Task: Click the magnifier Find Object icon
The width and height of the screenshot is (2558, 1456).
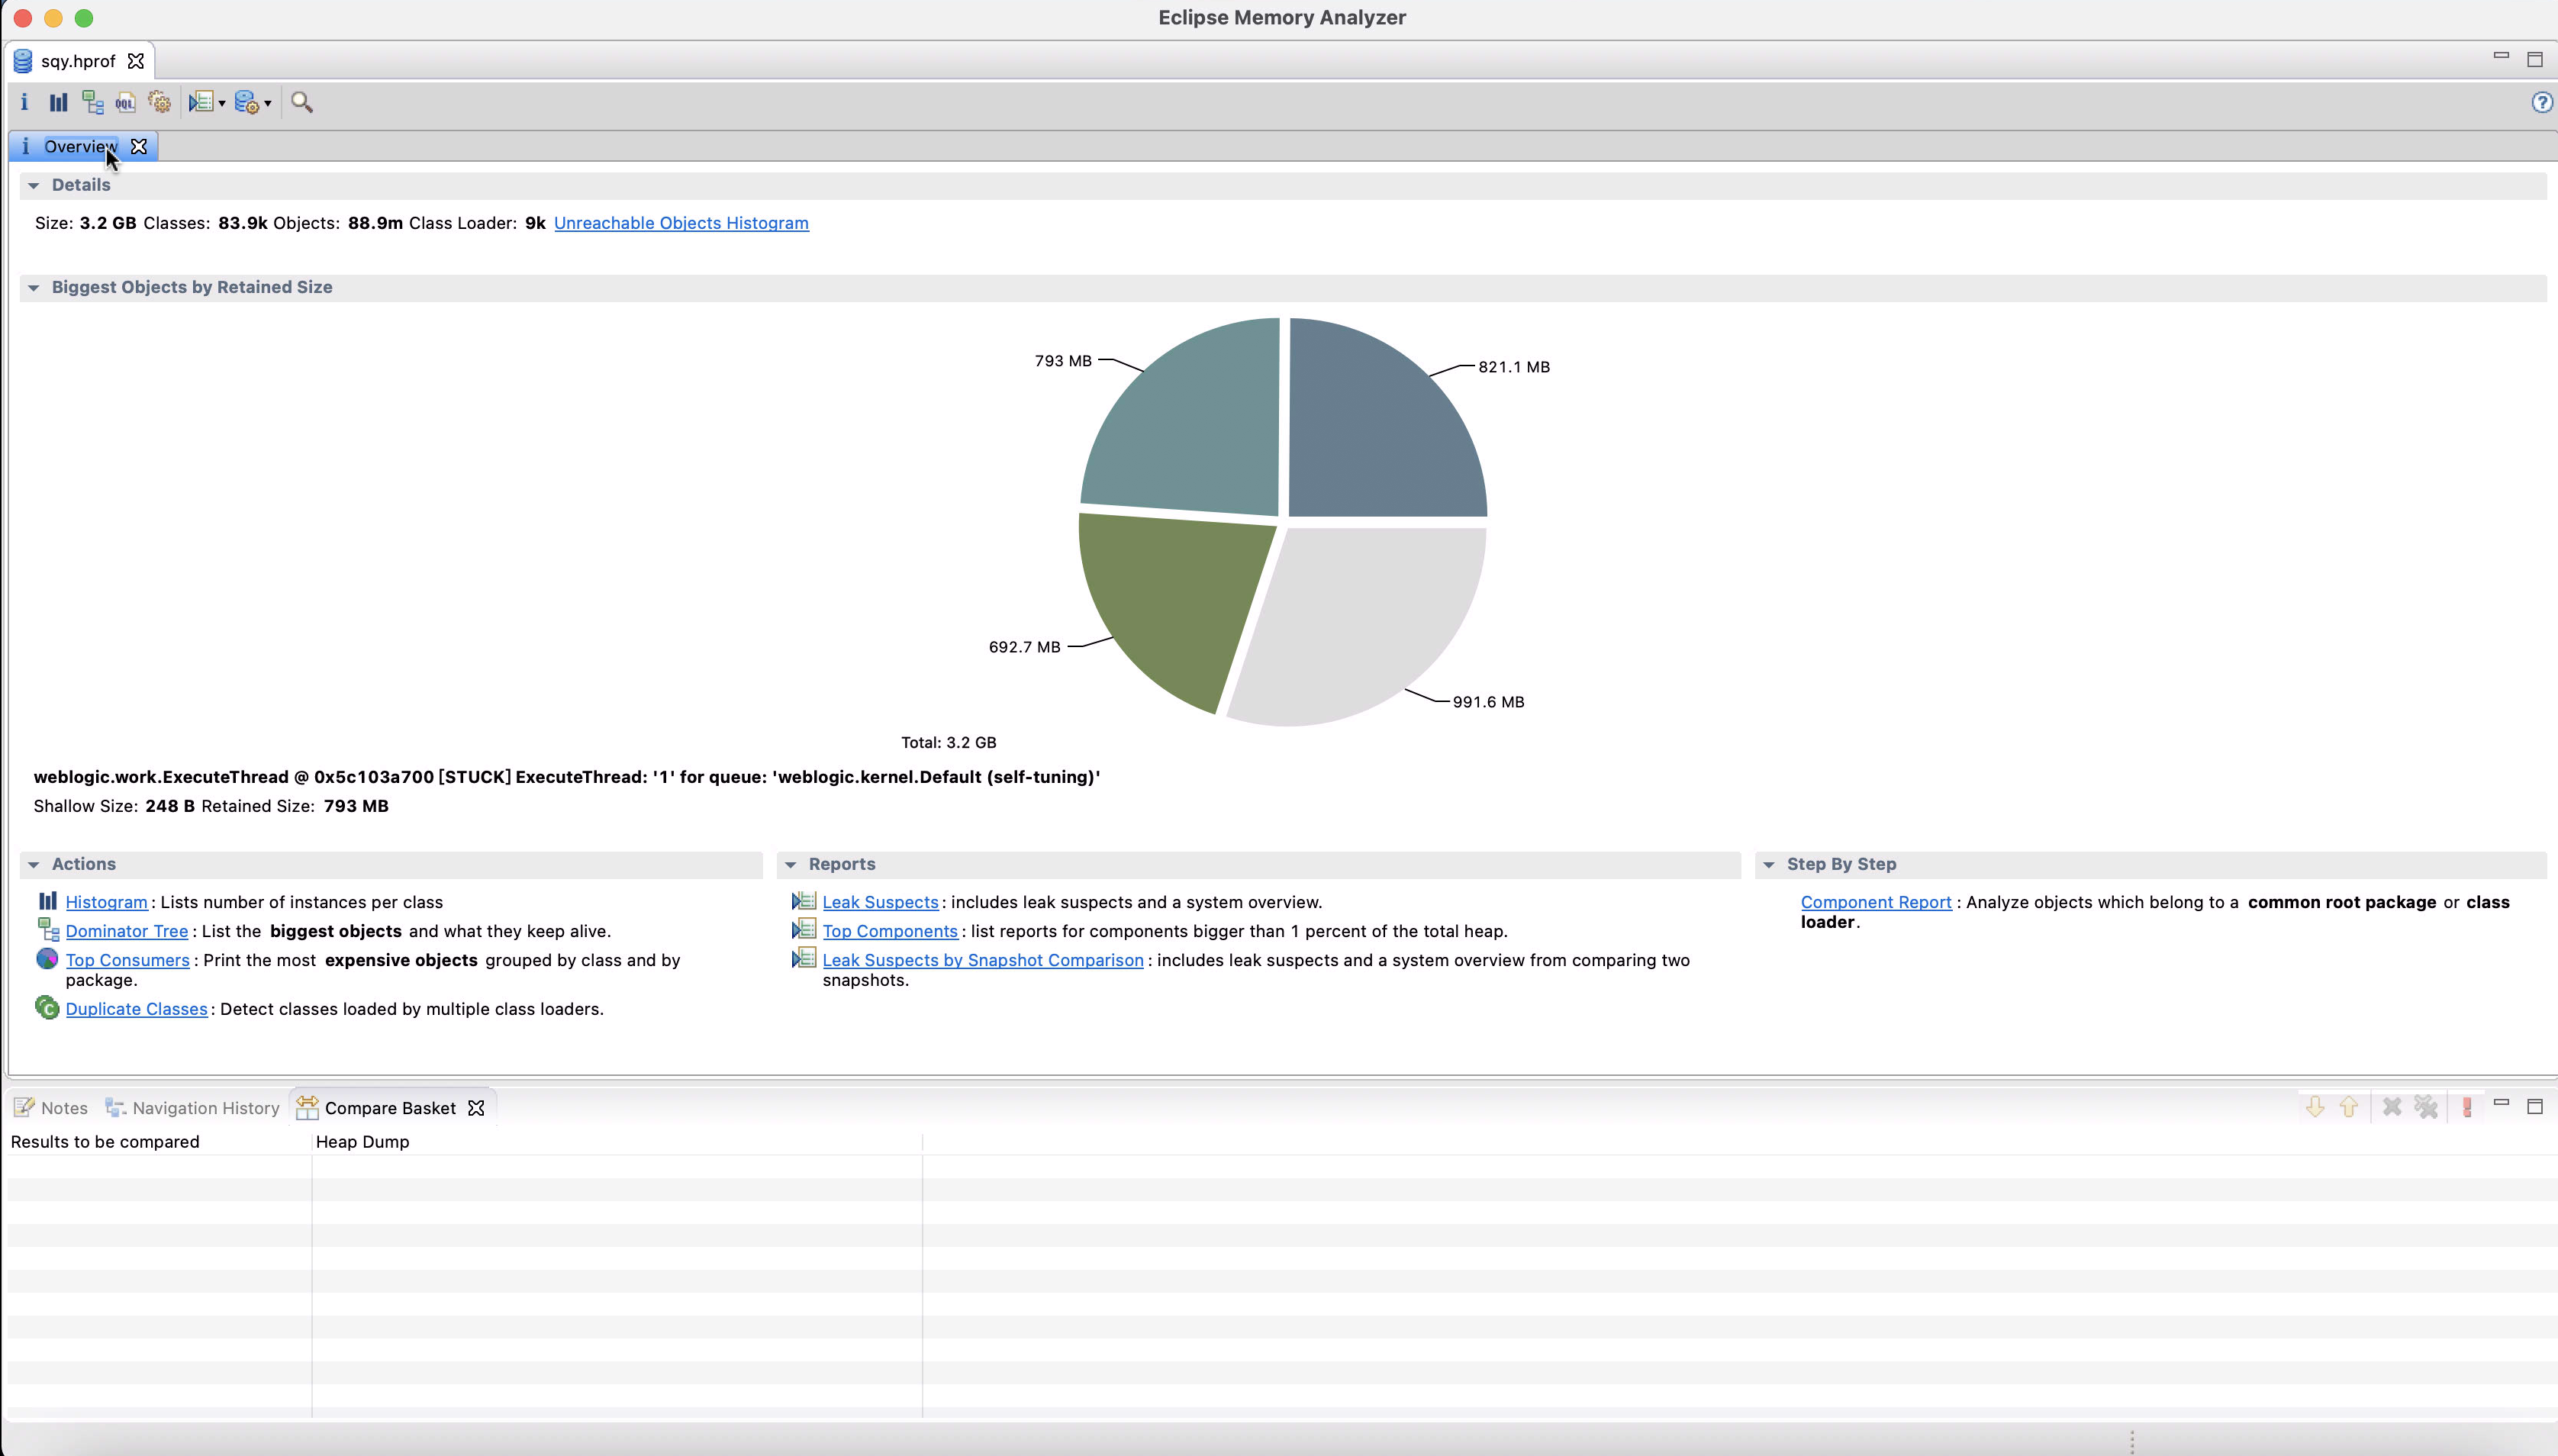Action: pos(301,102)
